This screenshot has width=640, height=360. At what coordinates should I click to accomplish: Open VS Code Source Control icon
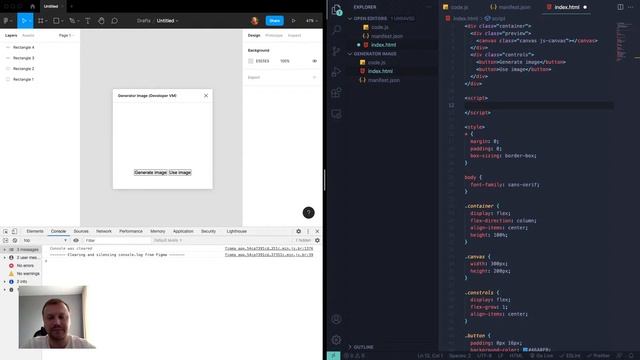point(336,51)
